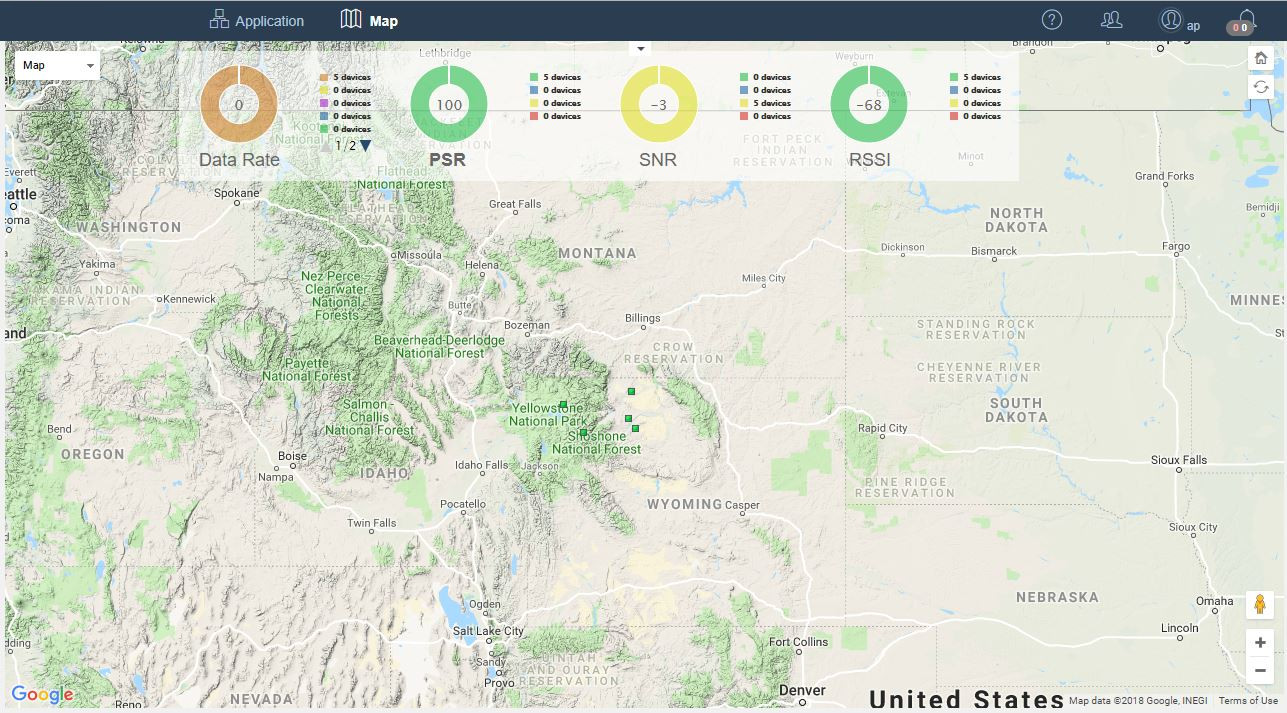This screenshot has width=1287, height=713.
Task: Click the Spokane city label
Action: click(x=237, y=193)
